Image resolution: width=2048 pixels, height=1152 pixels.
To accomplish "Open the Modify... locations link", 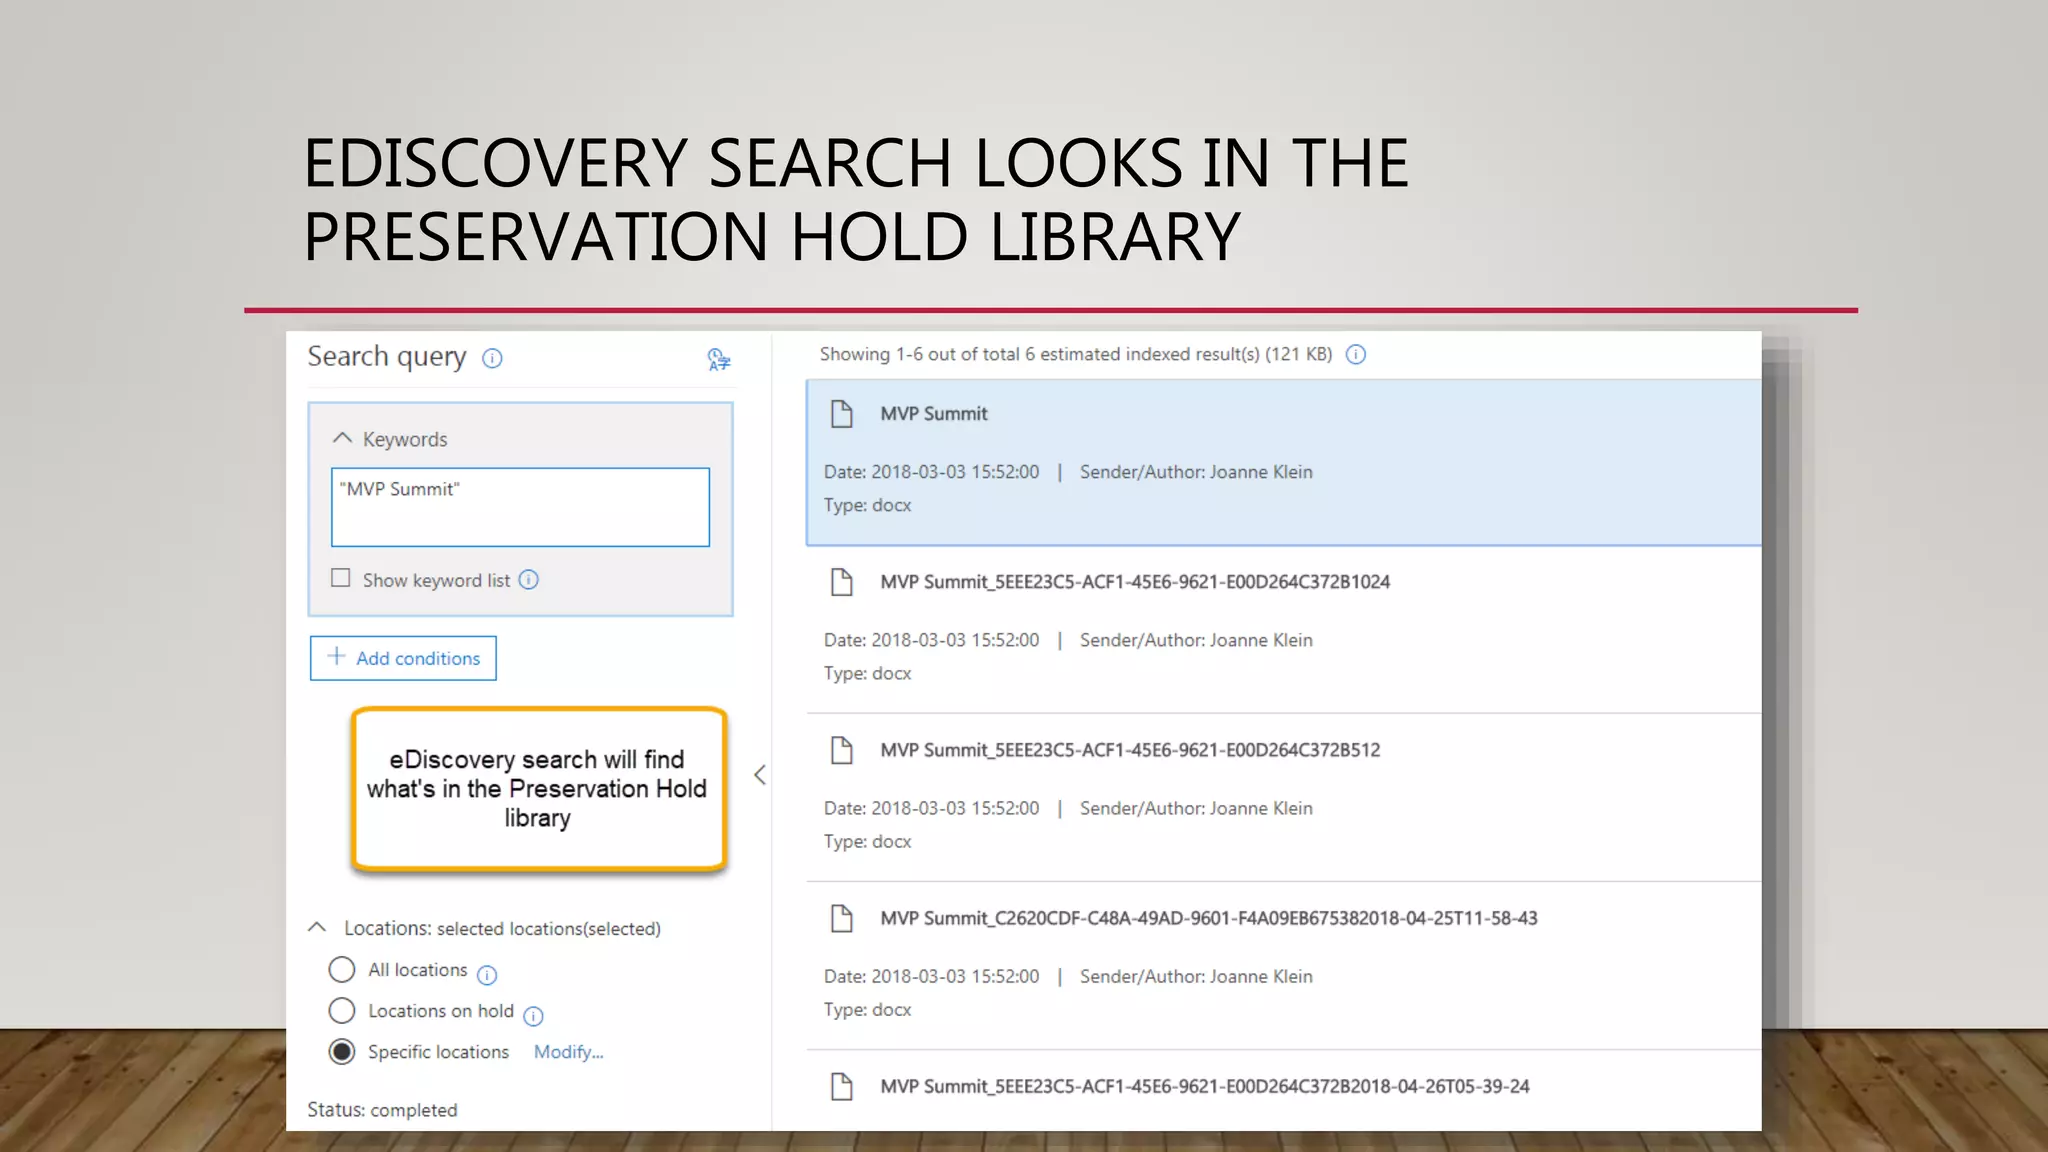I will (568, 1052).
